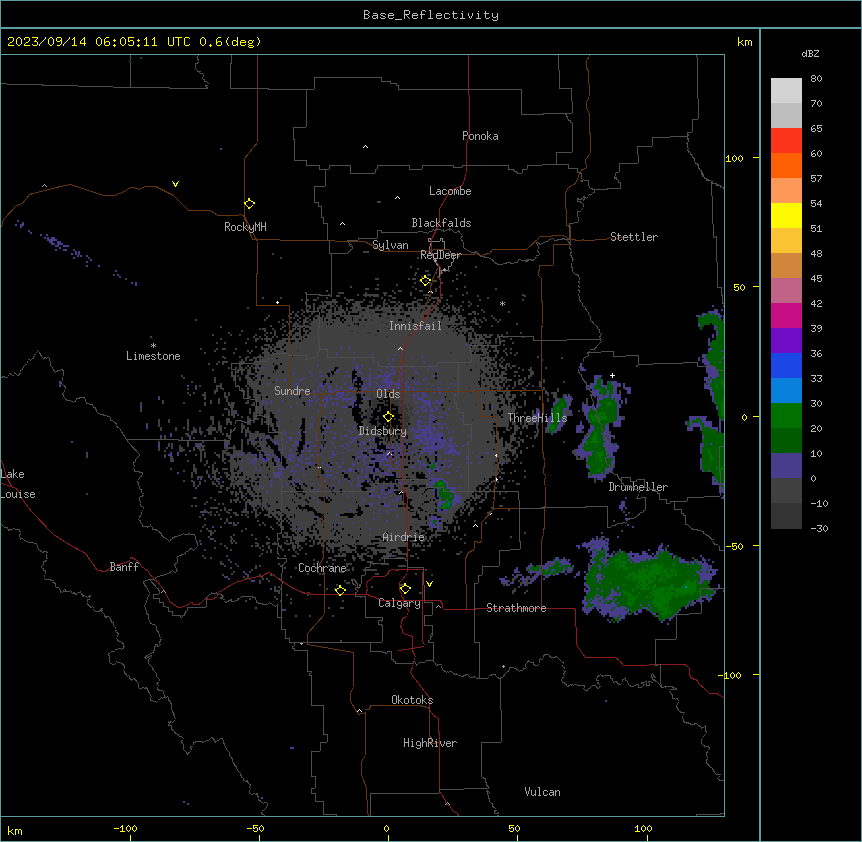Viewport: 862px width, 842px height.
Task: Click the Base_Reflectivity title text
Action: 431,15
